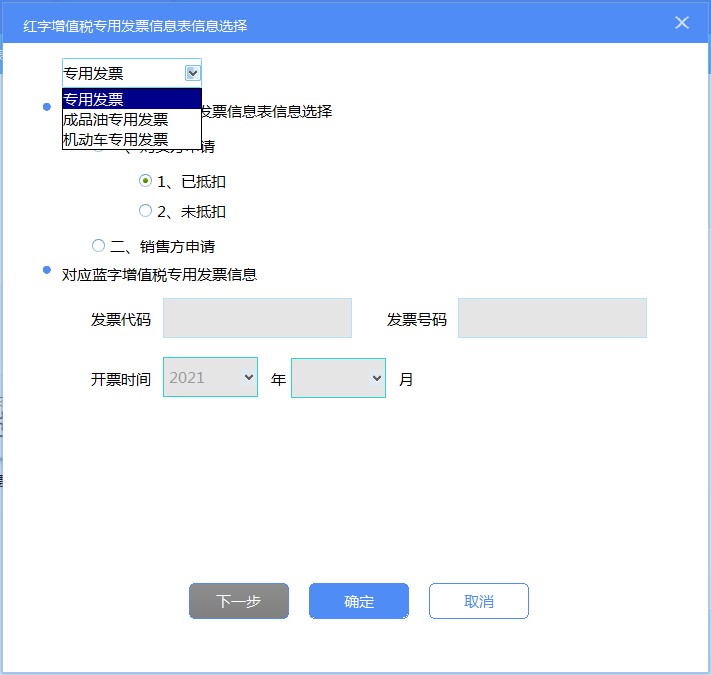This screenshot has height=675, width=711.
Task: Choose the 二、销售方申请 radio option
Action: click(98, 245)
